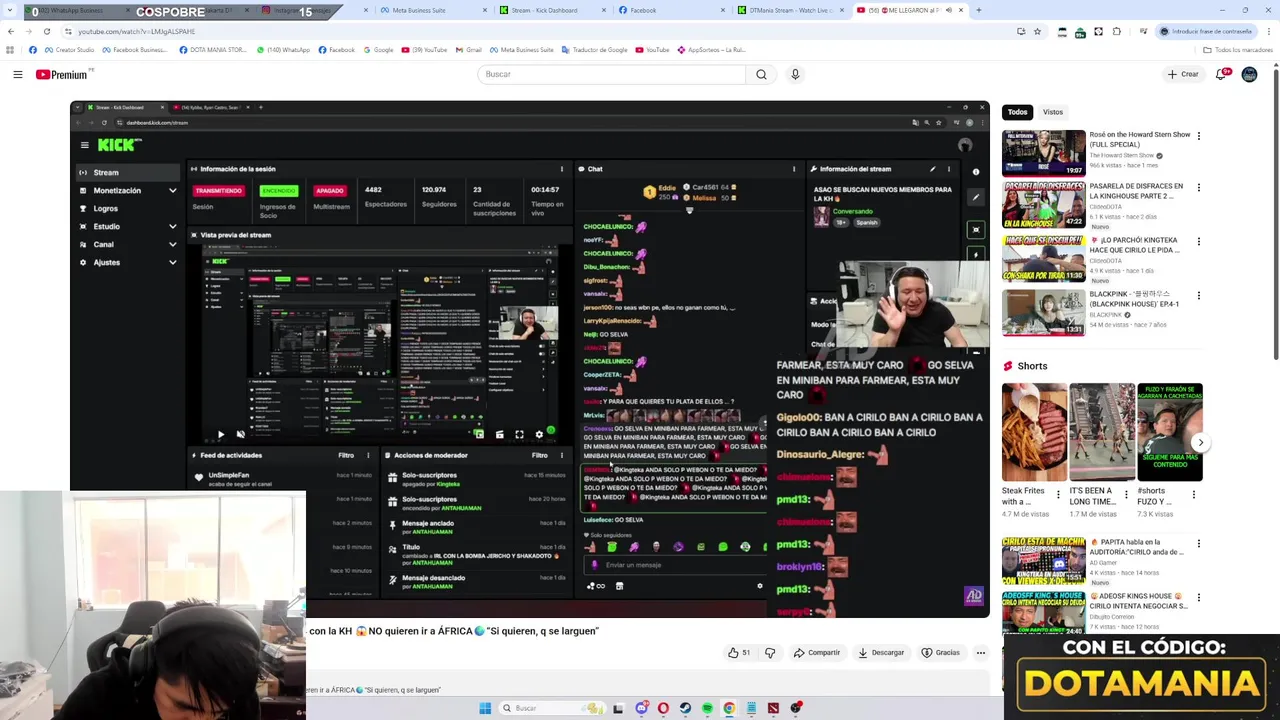Open the apps grid in the bookmarks bar
The image size is (1280, 720).
pyautogui.click(x=10, y=49)
